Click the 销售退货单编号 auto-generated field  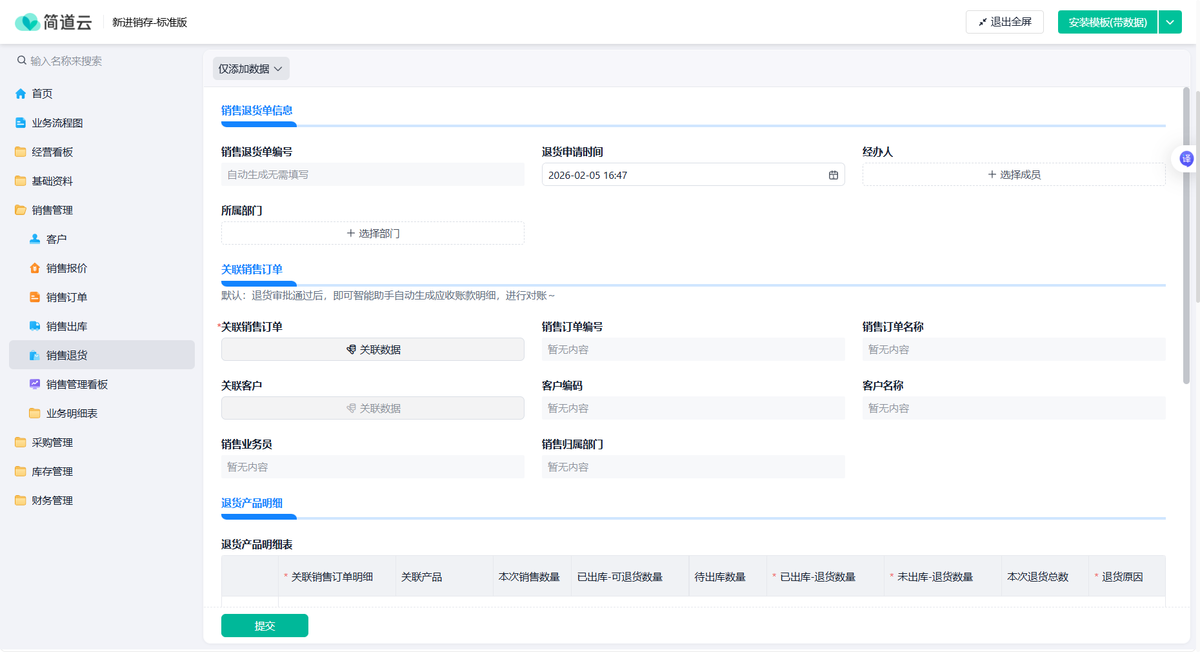pos(372,175)
